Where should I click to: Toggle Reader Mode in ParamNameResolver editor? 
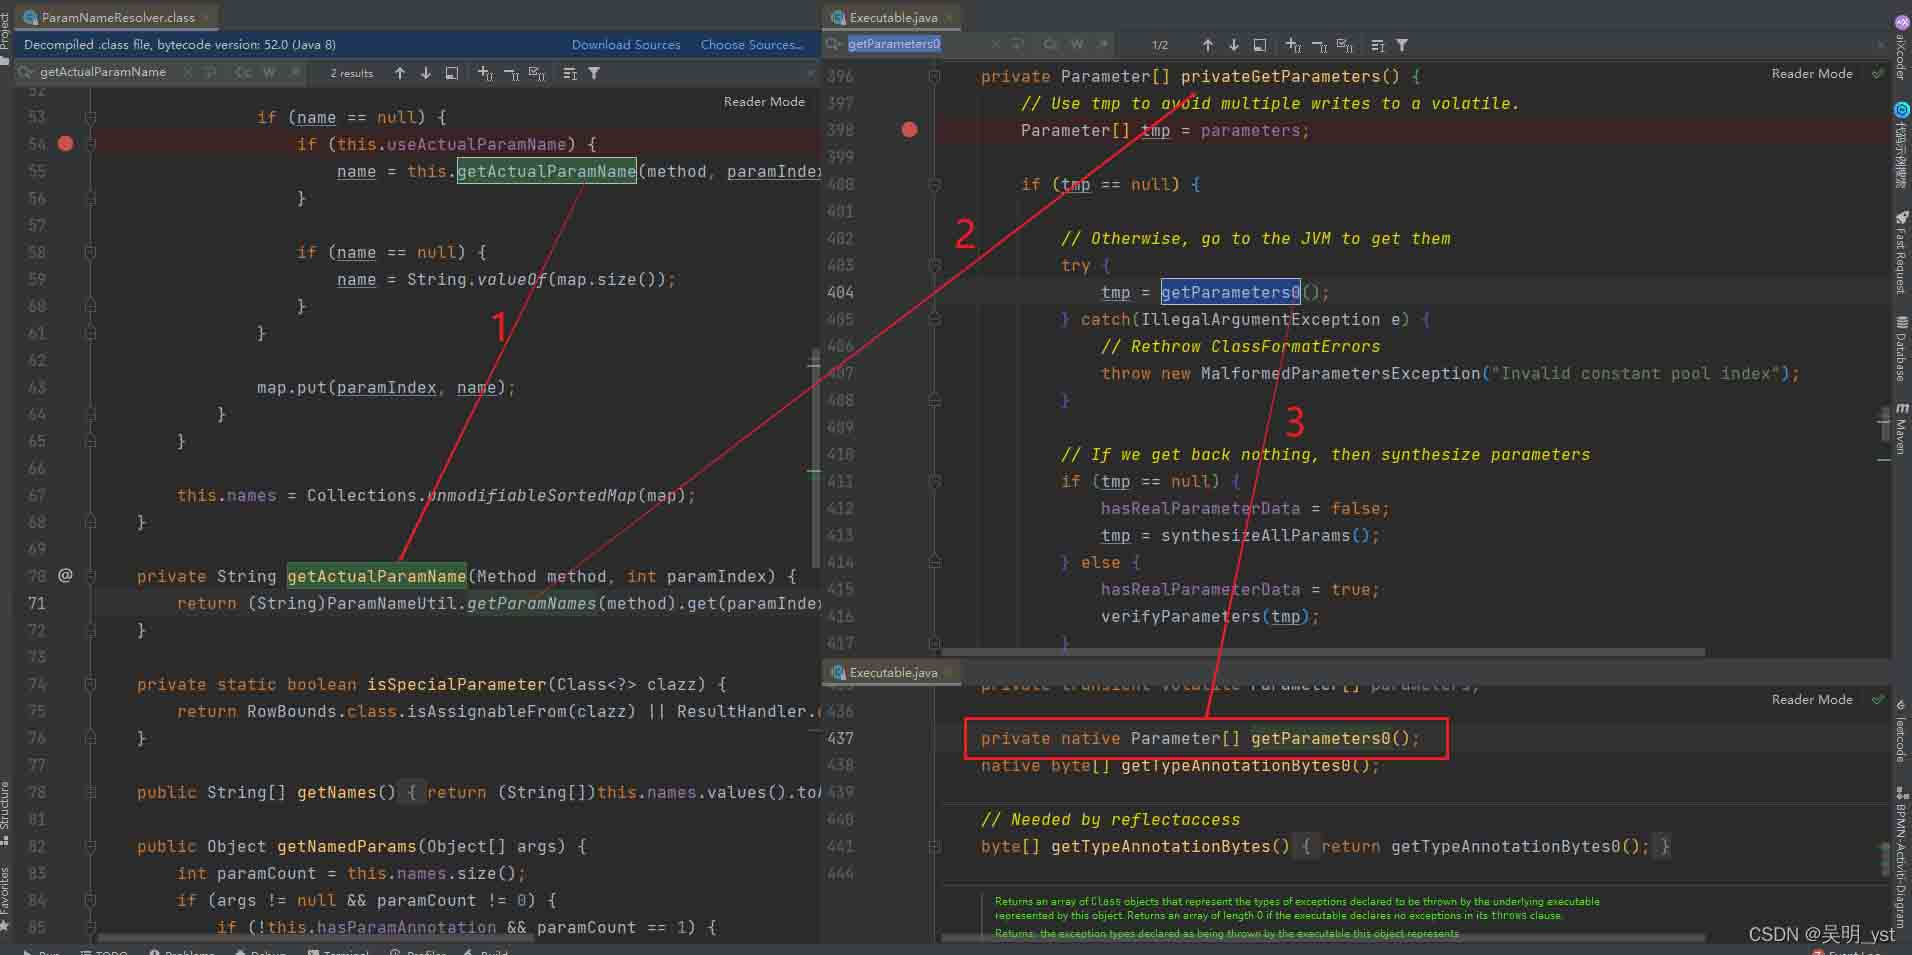(764, 101)
